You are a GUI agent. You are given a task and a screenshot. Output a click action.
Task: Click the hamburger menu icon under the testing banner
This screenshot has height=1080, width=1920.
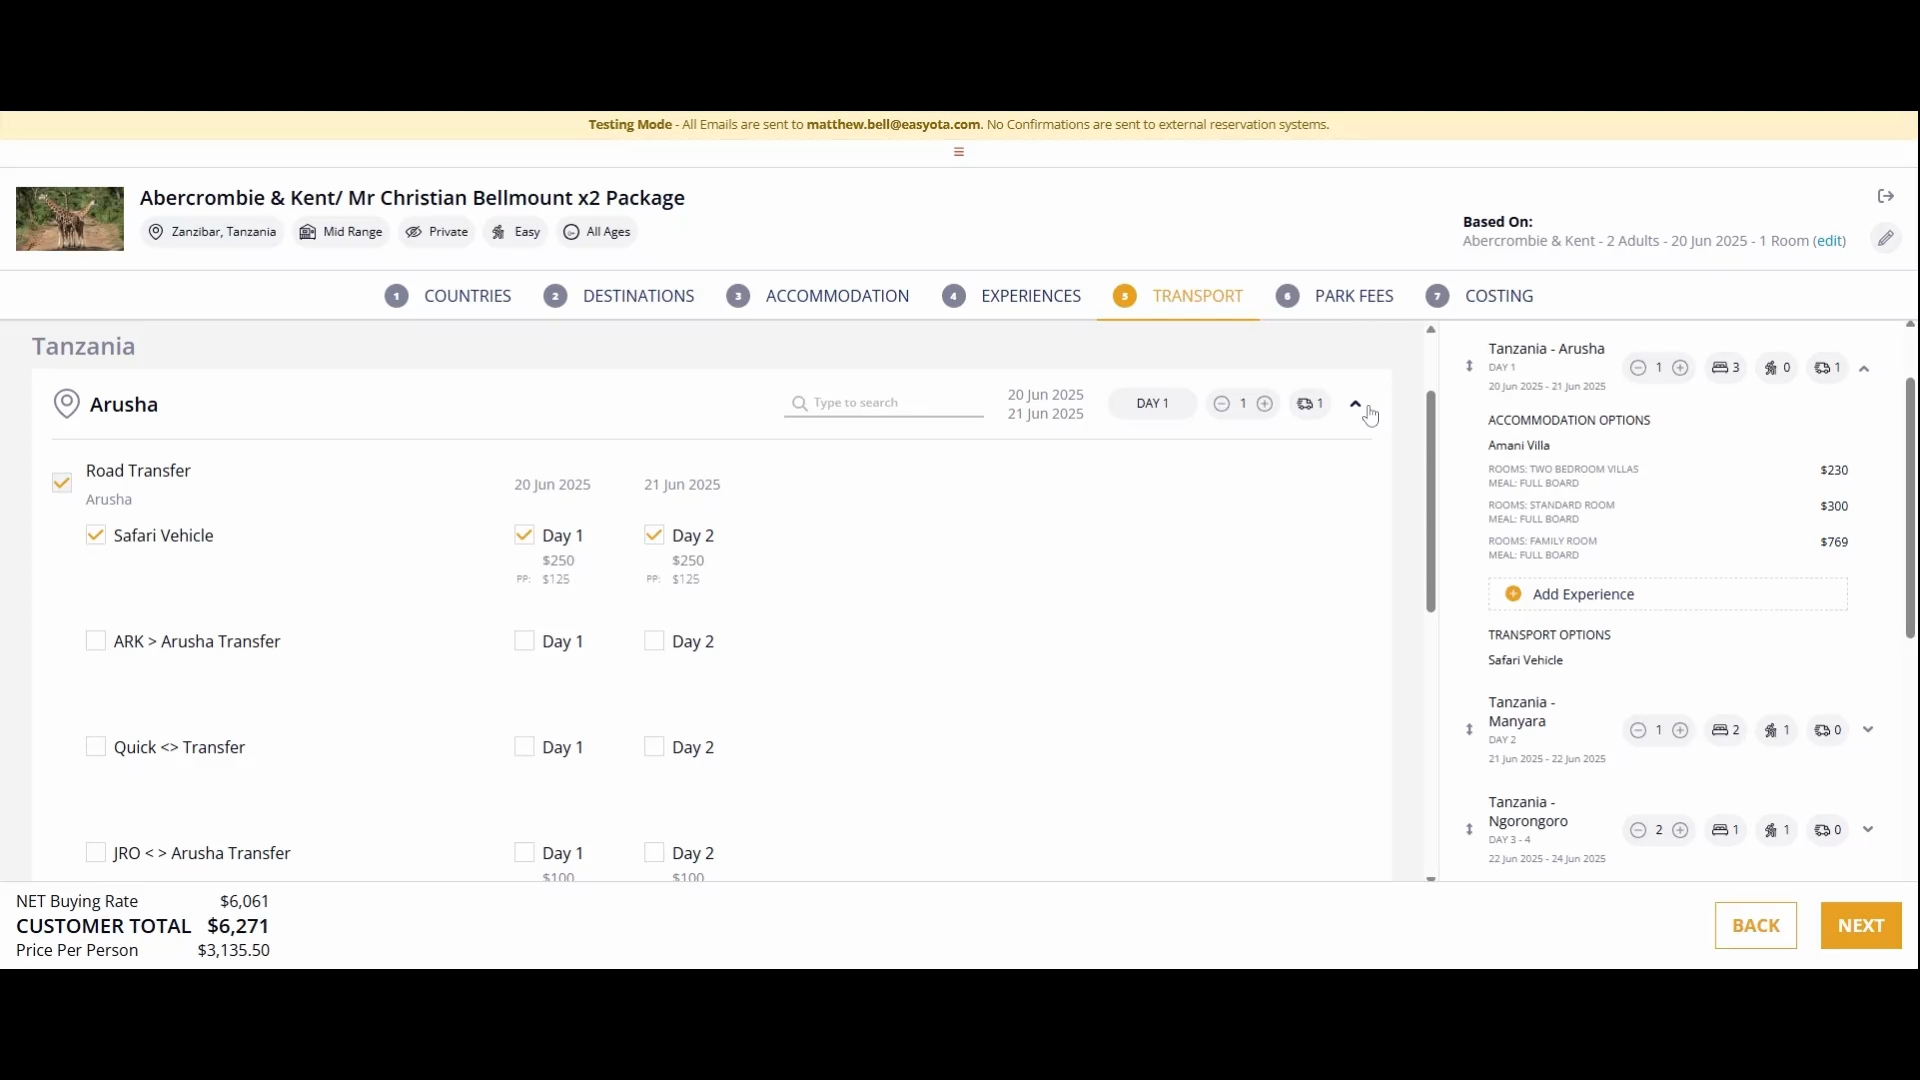[x=959, y=152]
